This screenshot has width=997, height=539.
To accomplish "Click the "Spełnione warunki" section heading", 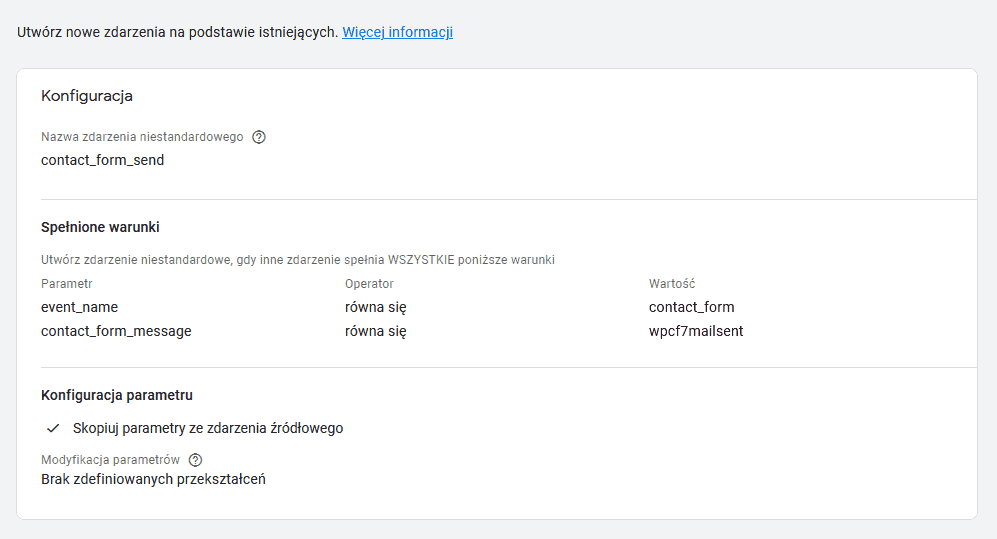I will coord(100,228).
